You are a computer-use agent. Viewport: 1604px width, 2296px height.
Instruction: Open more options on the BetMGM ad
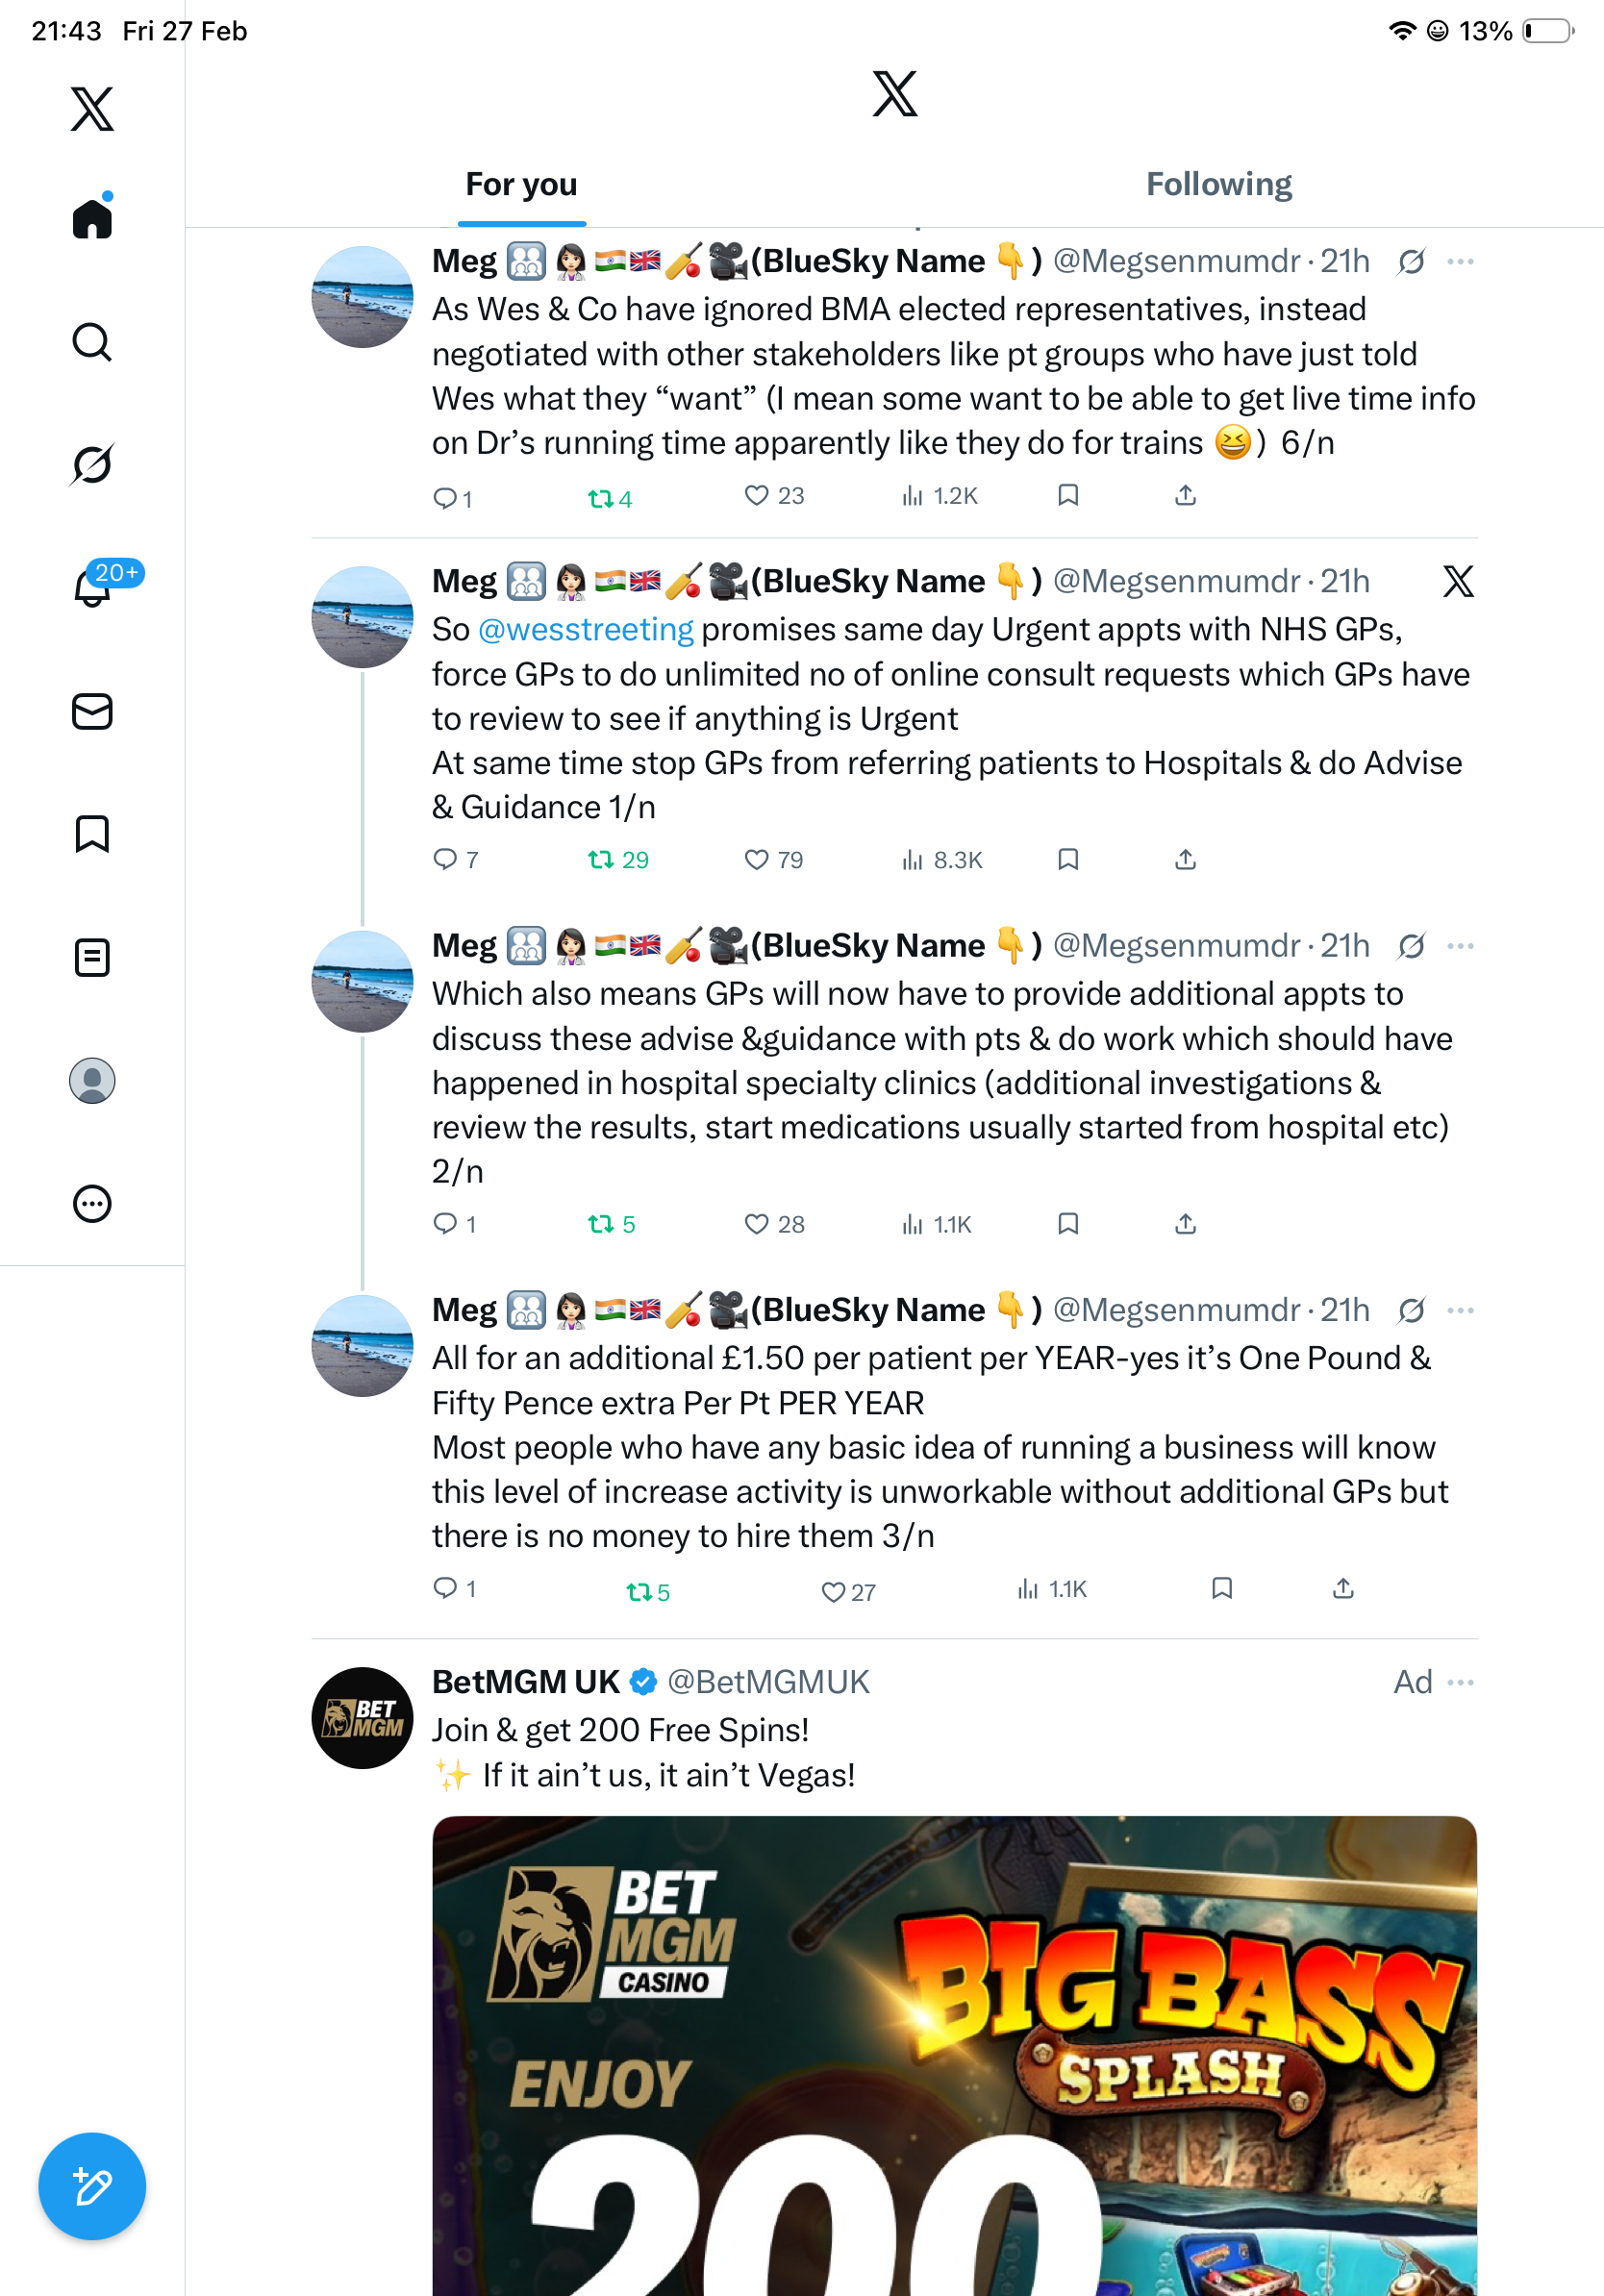click(1460, 1682)
